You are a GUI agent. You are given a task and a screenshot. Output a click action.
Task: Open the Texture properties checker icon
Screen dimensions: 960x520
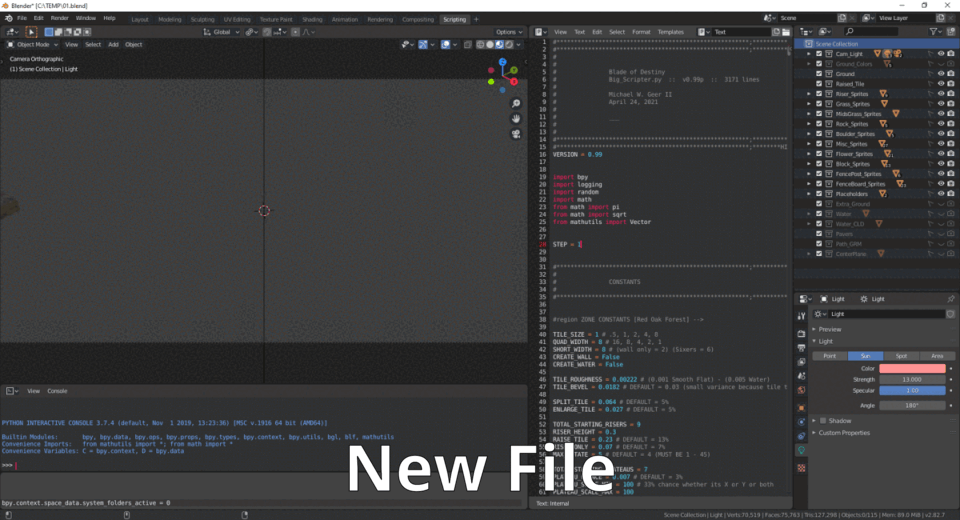[801, 467]
